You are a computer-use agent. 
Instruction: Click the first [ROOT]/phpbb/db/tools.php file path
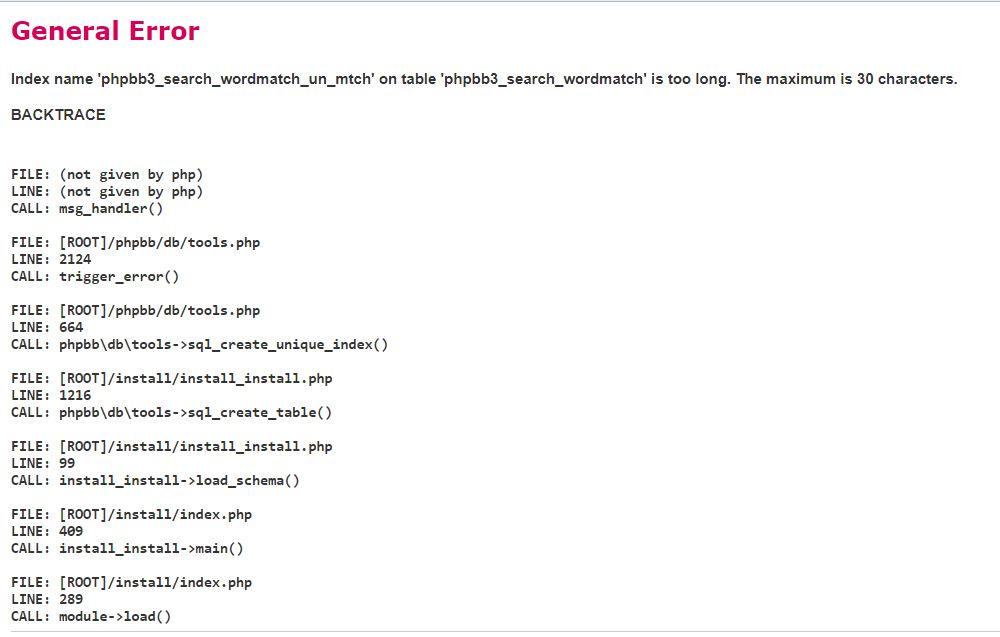(x=159, y=242)
